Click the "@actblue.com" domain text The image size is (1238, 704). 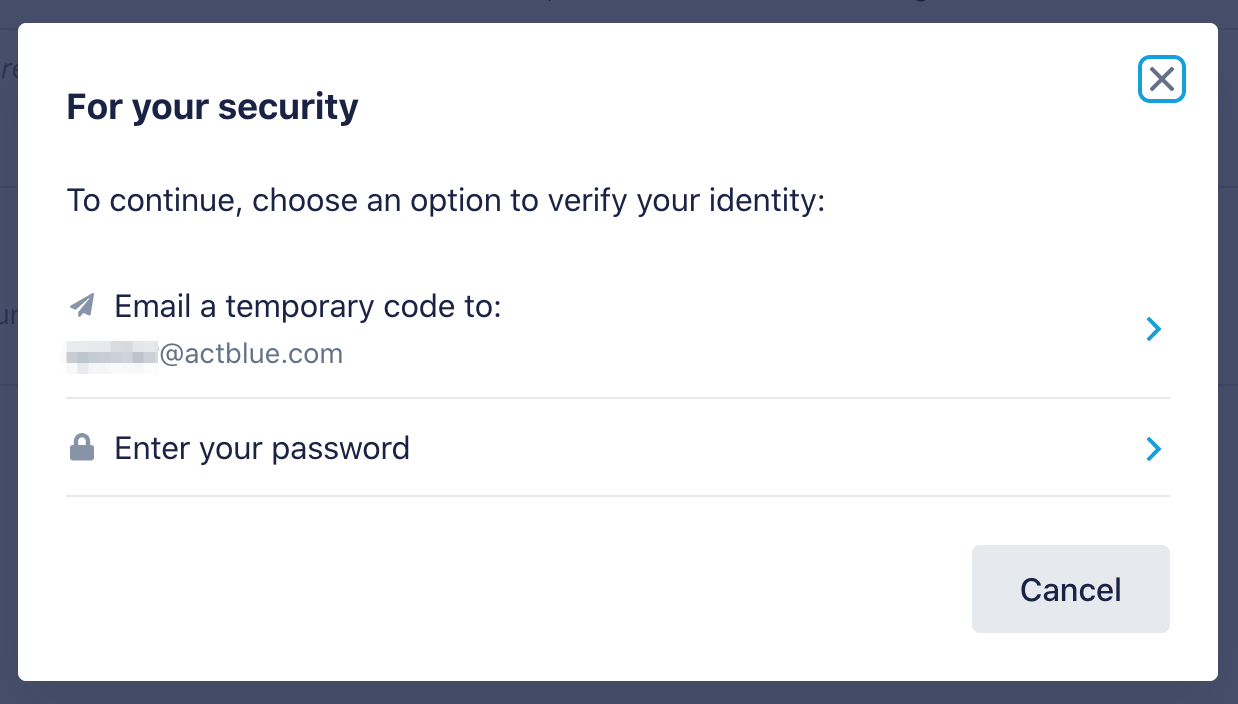pyautogui.click(x=251, y=354)
